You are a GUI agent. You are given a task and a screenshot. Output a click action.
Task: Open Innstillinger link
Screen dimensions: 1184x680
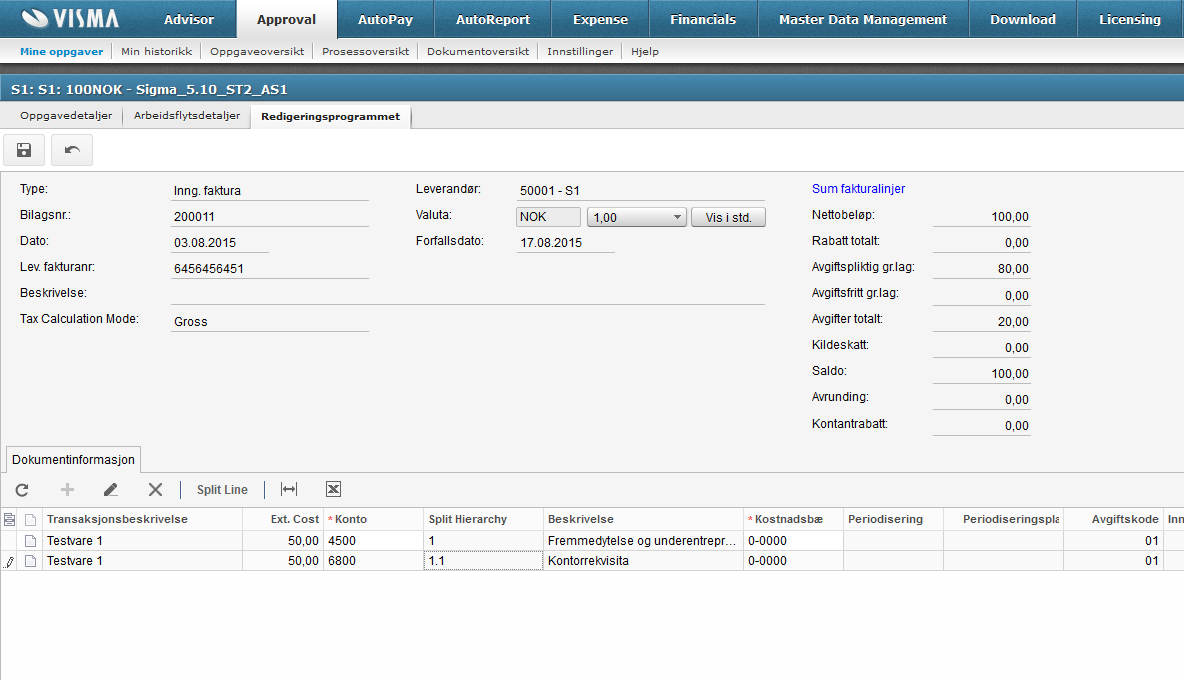point(580,51)
